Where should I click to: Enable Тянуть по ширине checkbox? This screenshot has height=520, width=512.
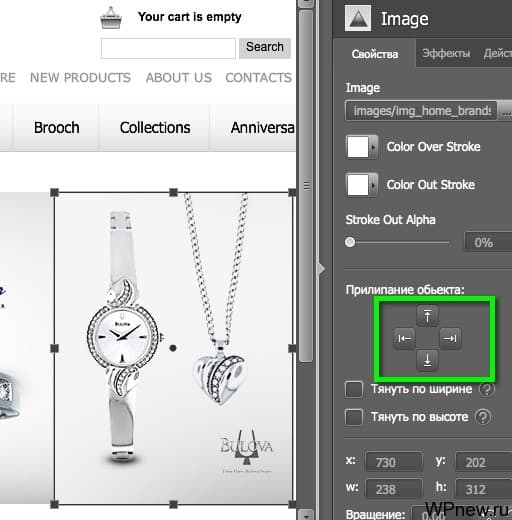(354, 390)
